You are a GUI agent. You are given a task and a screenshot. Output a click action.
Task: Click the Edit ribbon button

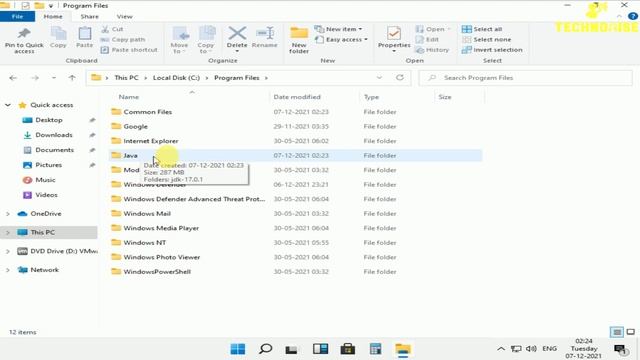click(427, 40)
